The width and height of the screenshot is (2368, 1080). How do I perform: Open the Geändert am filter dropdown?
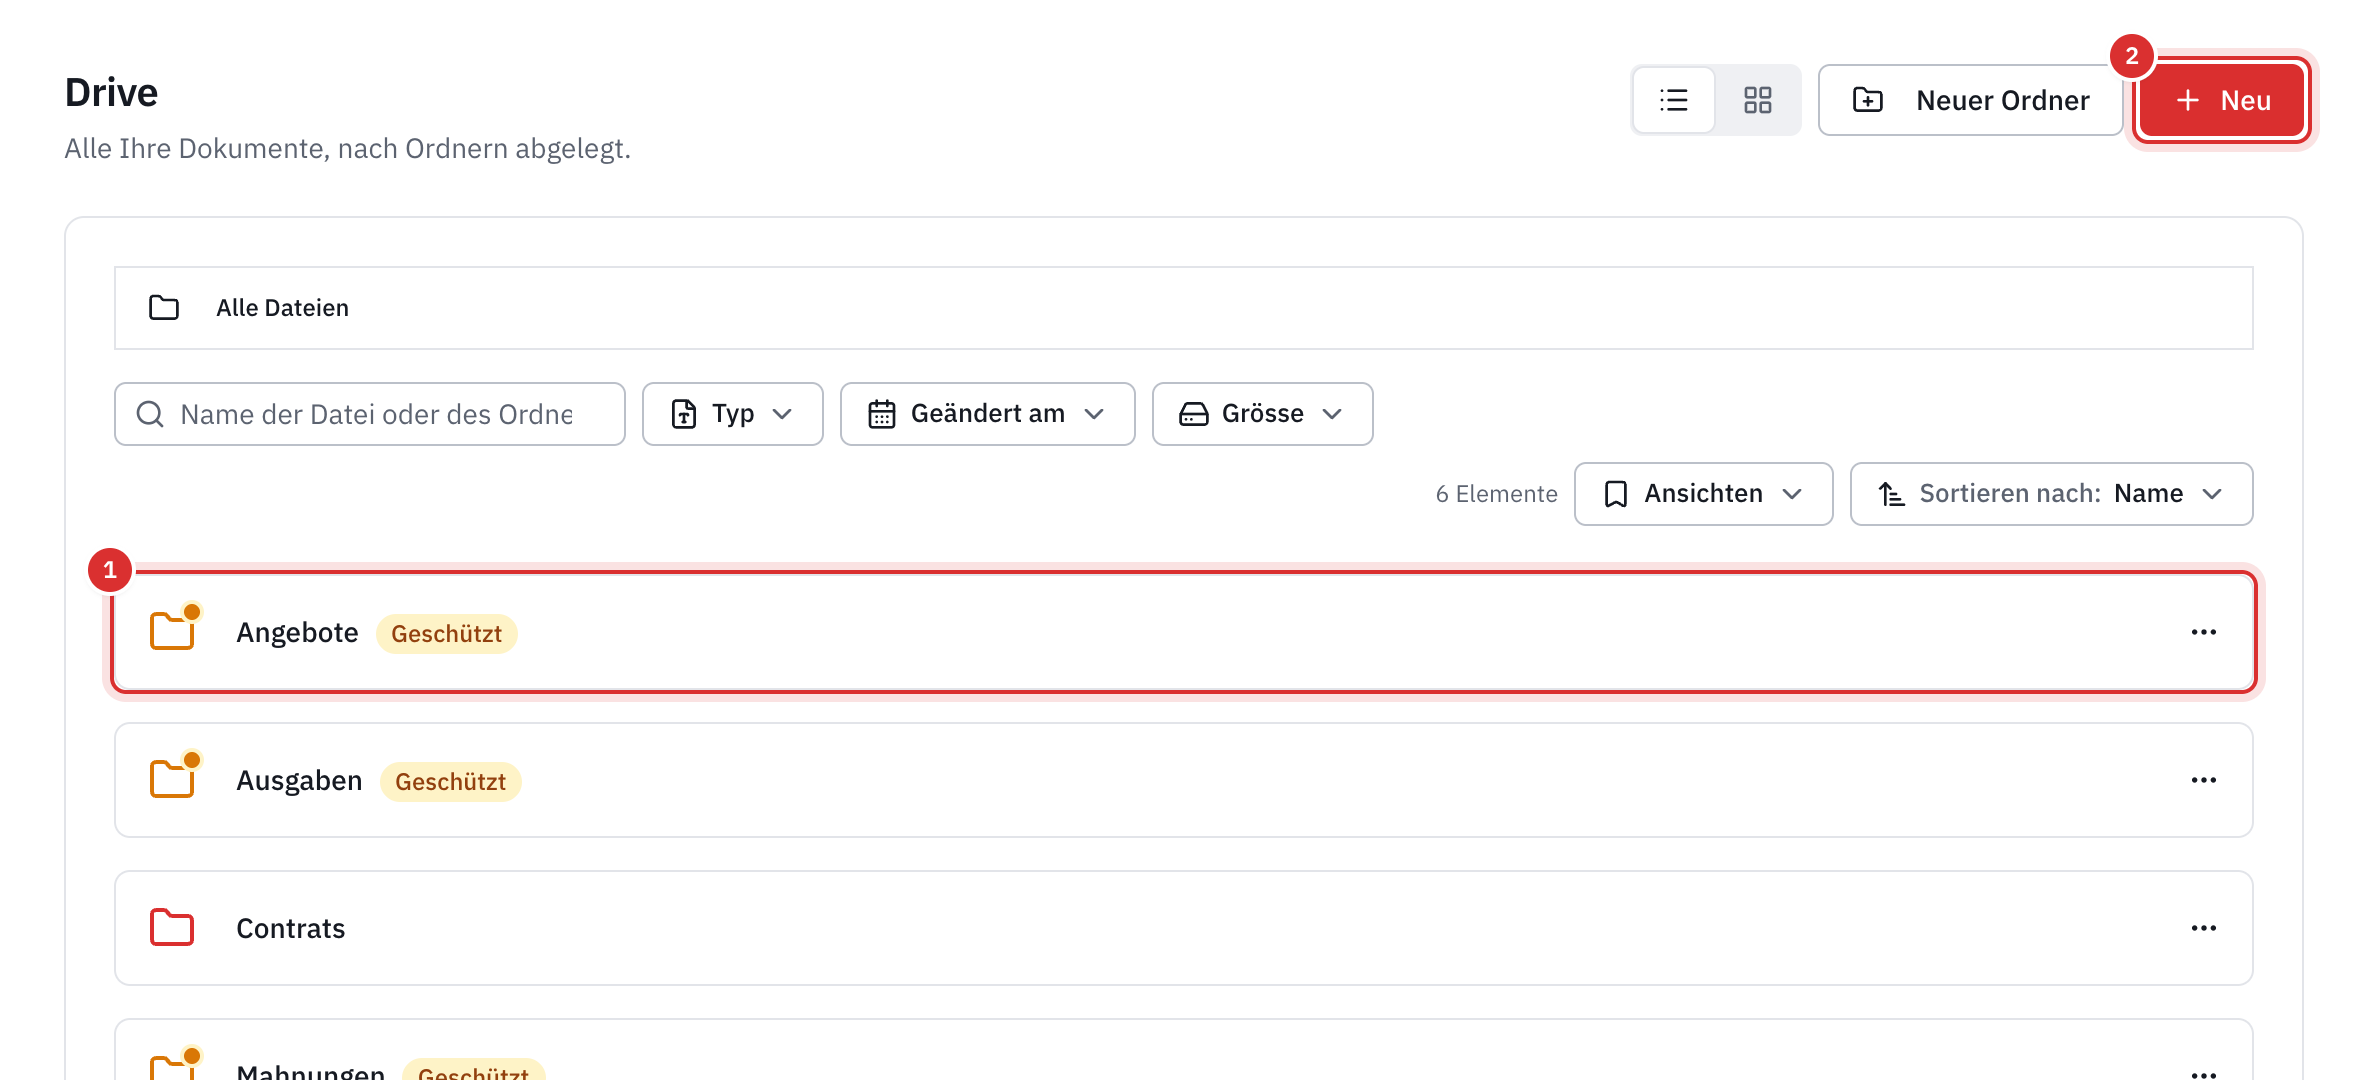987,414
